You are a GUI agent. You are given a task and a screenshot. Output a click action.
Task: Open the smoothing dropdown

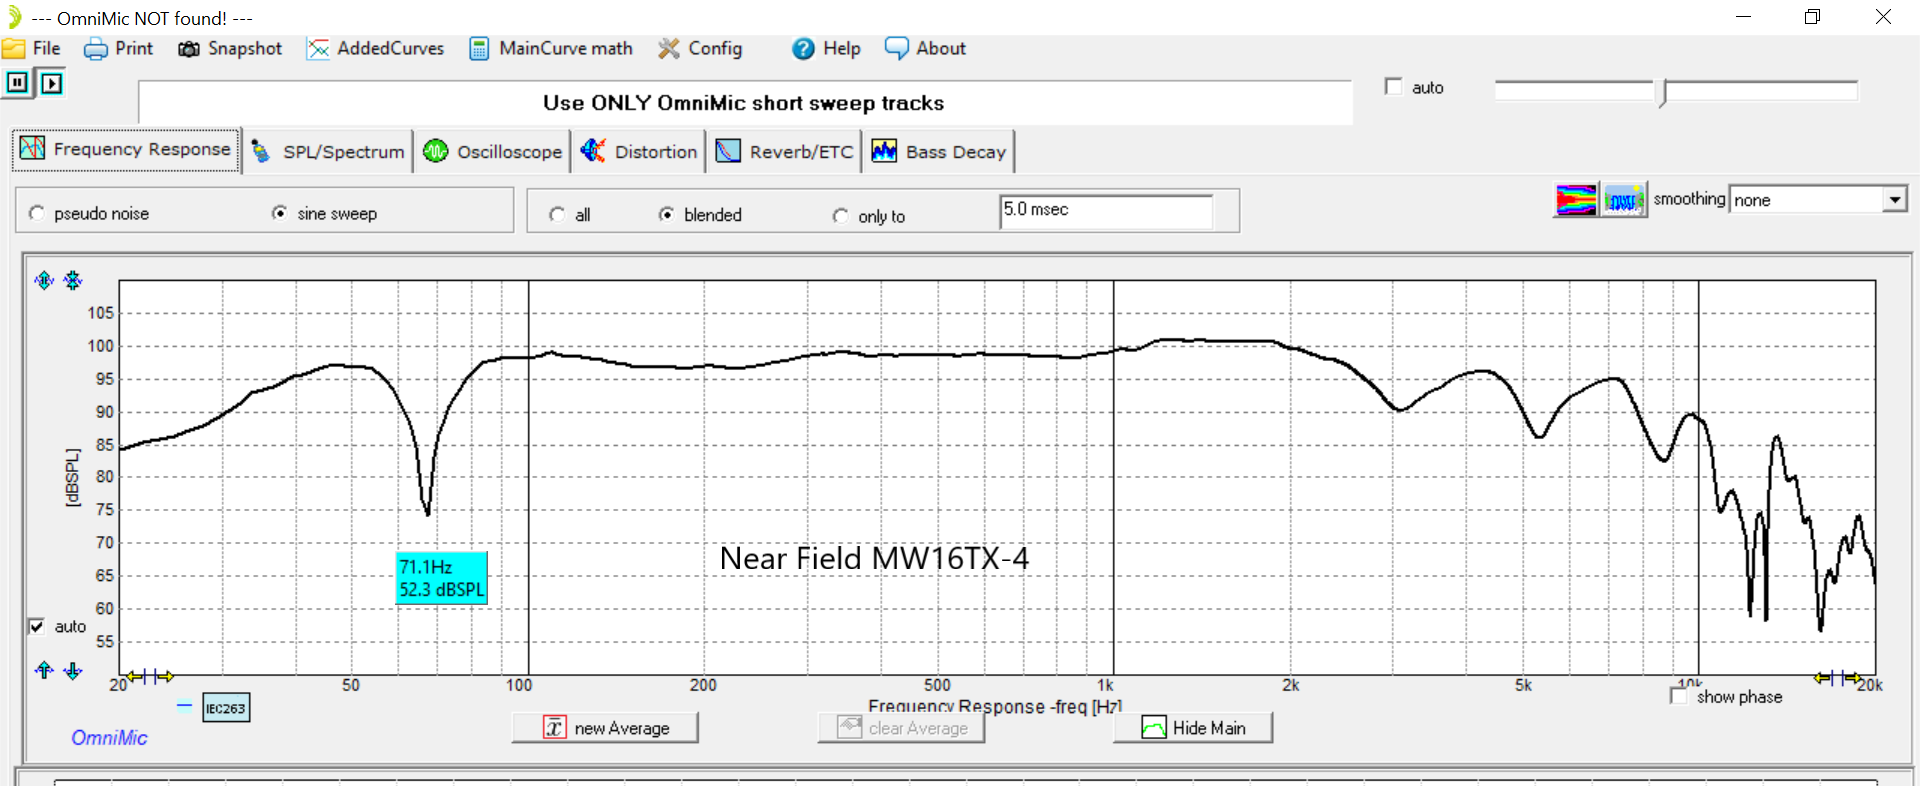point(1818,200)
